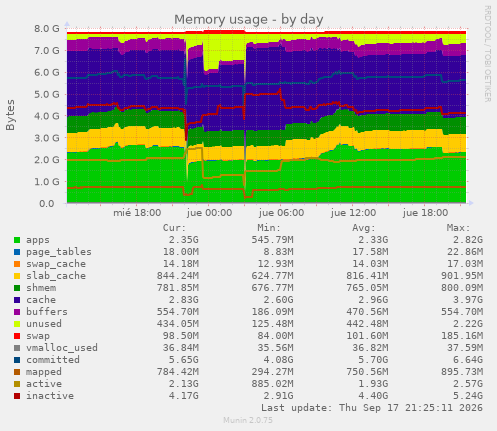Click the 'Bytes' vertical axis label
Viewport: 497px width, 431px height.
[x=10, y=115]
